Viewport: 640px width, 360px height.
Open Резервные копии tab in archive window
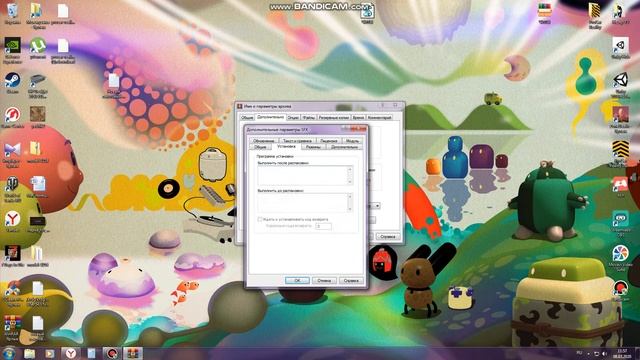pyautogui.click(x=333, y=118)
